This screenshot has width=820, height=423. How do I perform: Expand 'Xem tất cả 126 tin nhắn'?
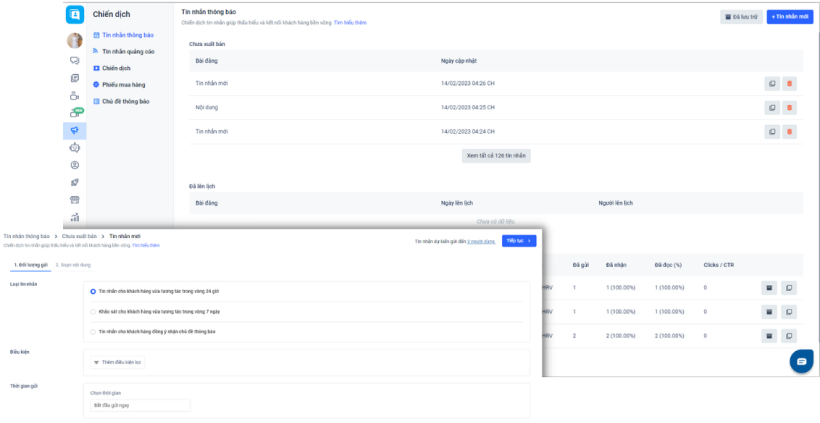[x=496, y=155]
